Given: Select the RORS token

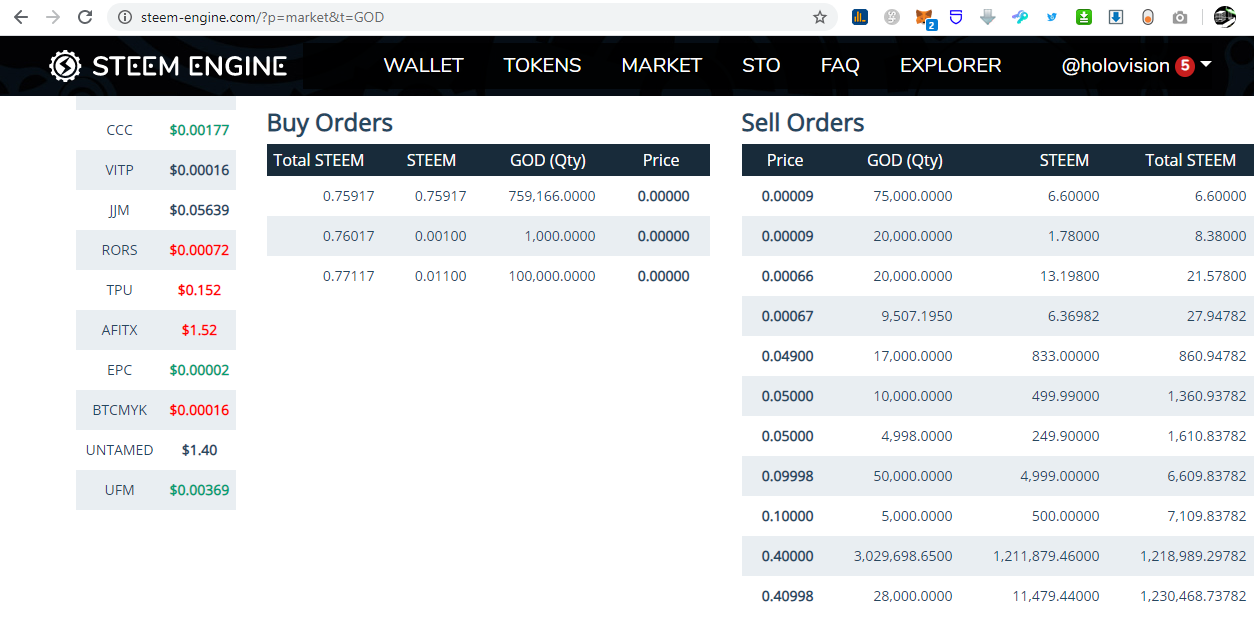Looking at the screenshot, I should click(x=156, y=250).
